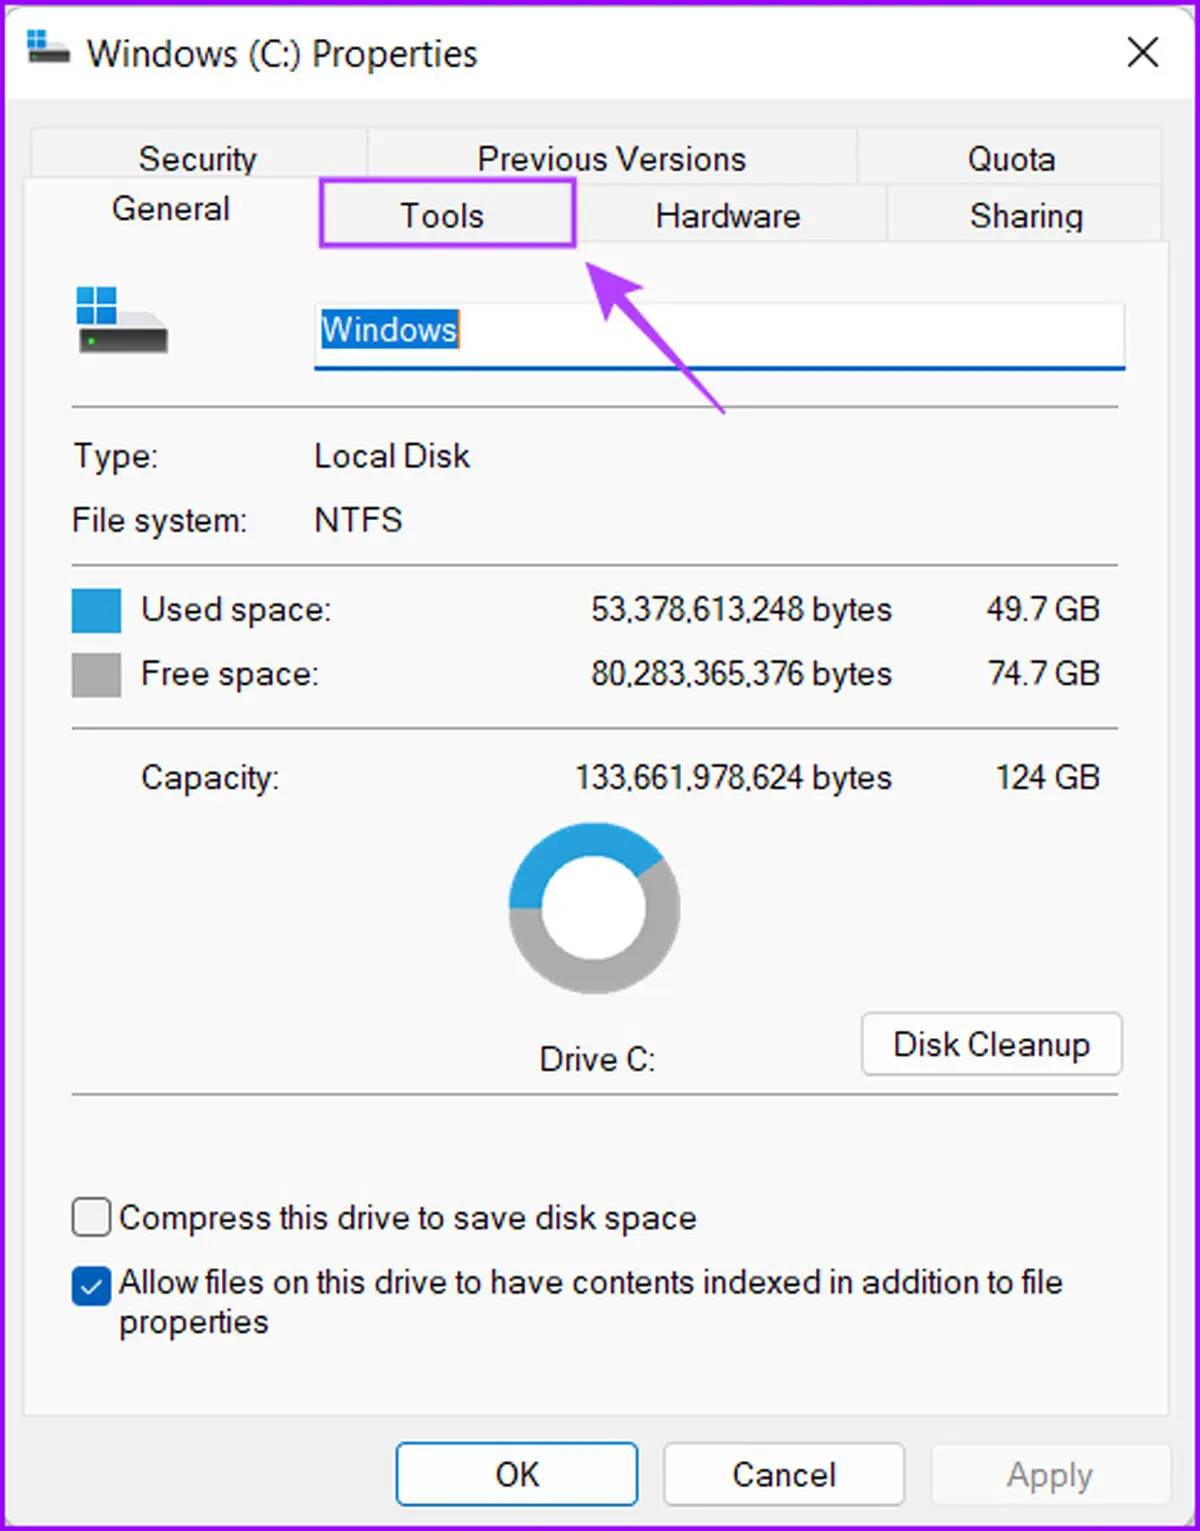Open the Hardware tab

729,215
